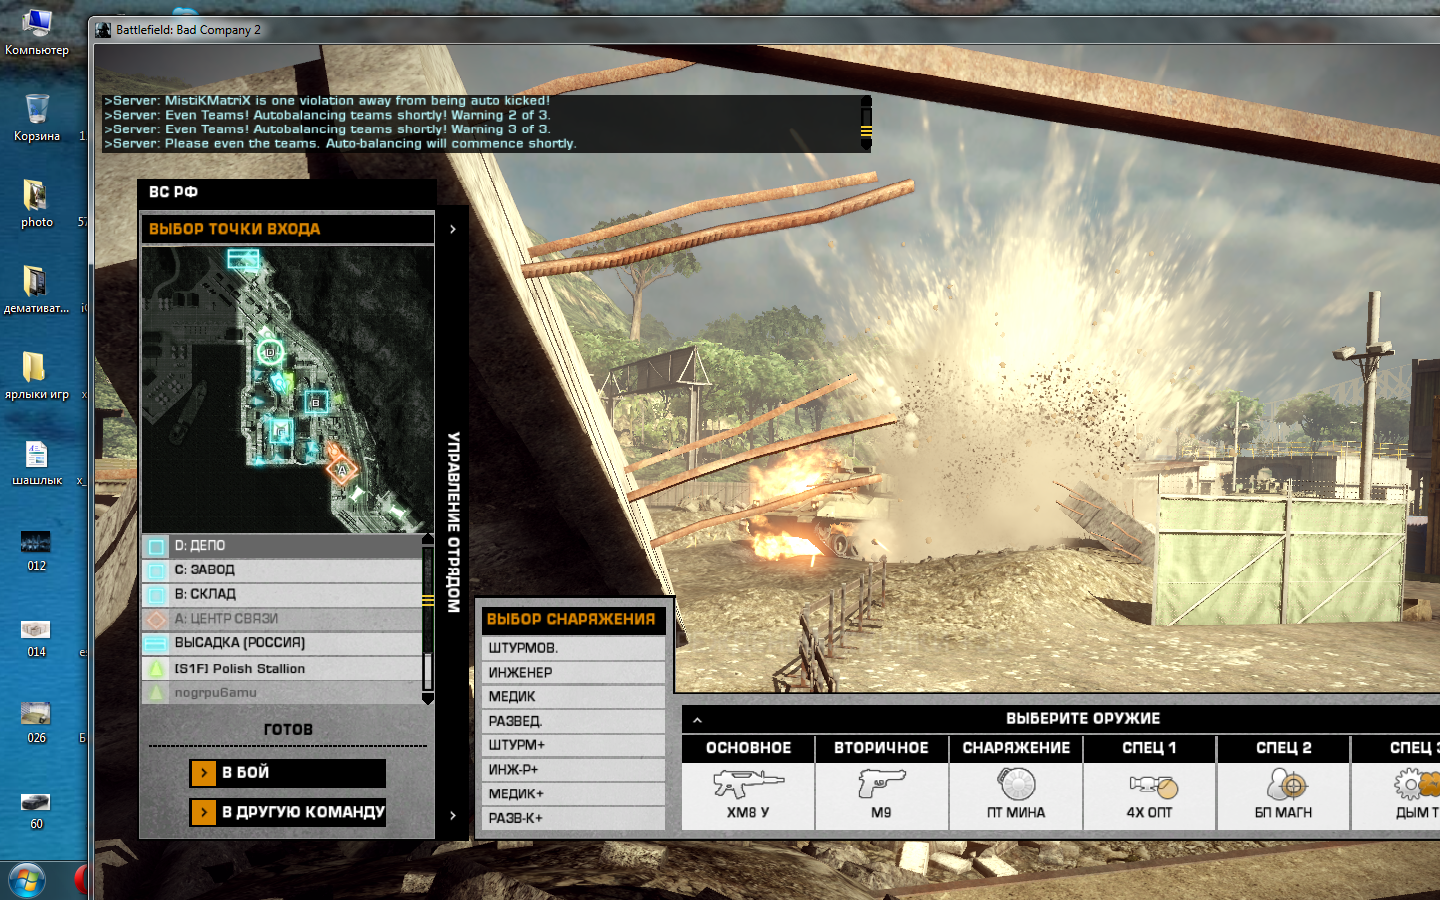Select the XM8 primary weapon icon
The width and height of the screenshot is (1440, 900).
(748, 784)
